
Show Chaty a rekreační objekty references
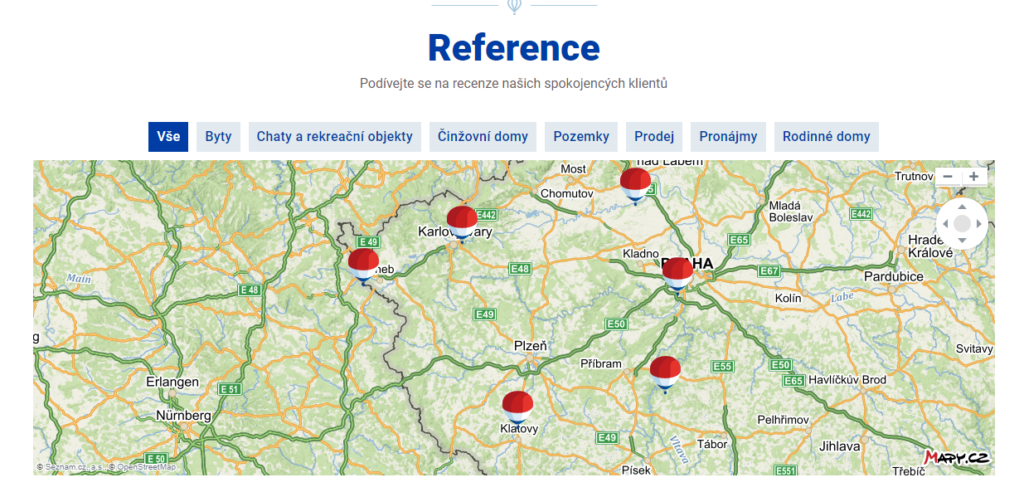pos(335,137)
